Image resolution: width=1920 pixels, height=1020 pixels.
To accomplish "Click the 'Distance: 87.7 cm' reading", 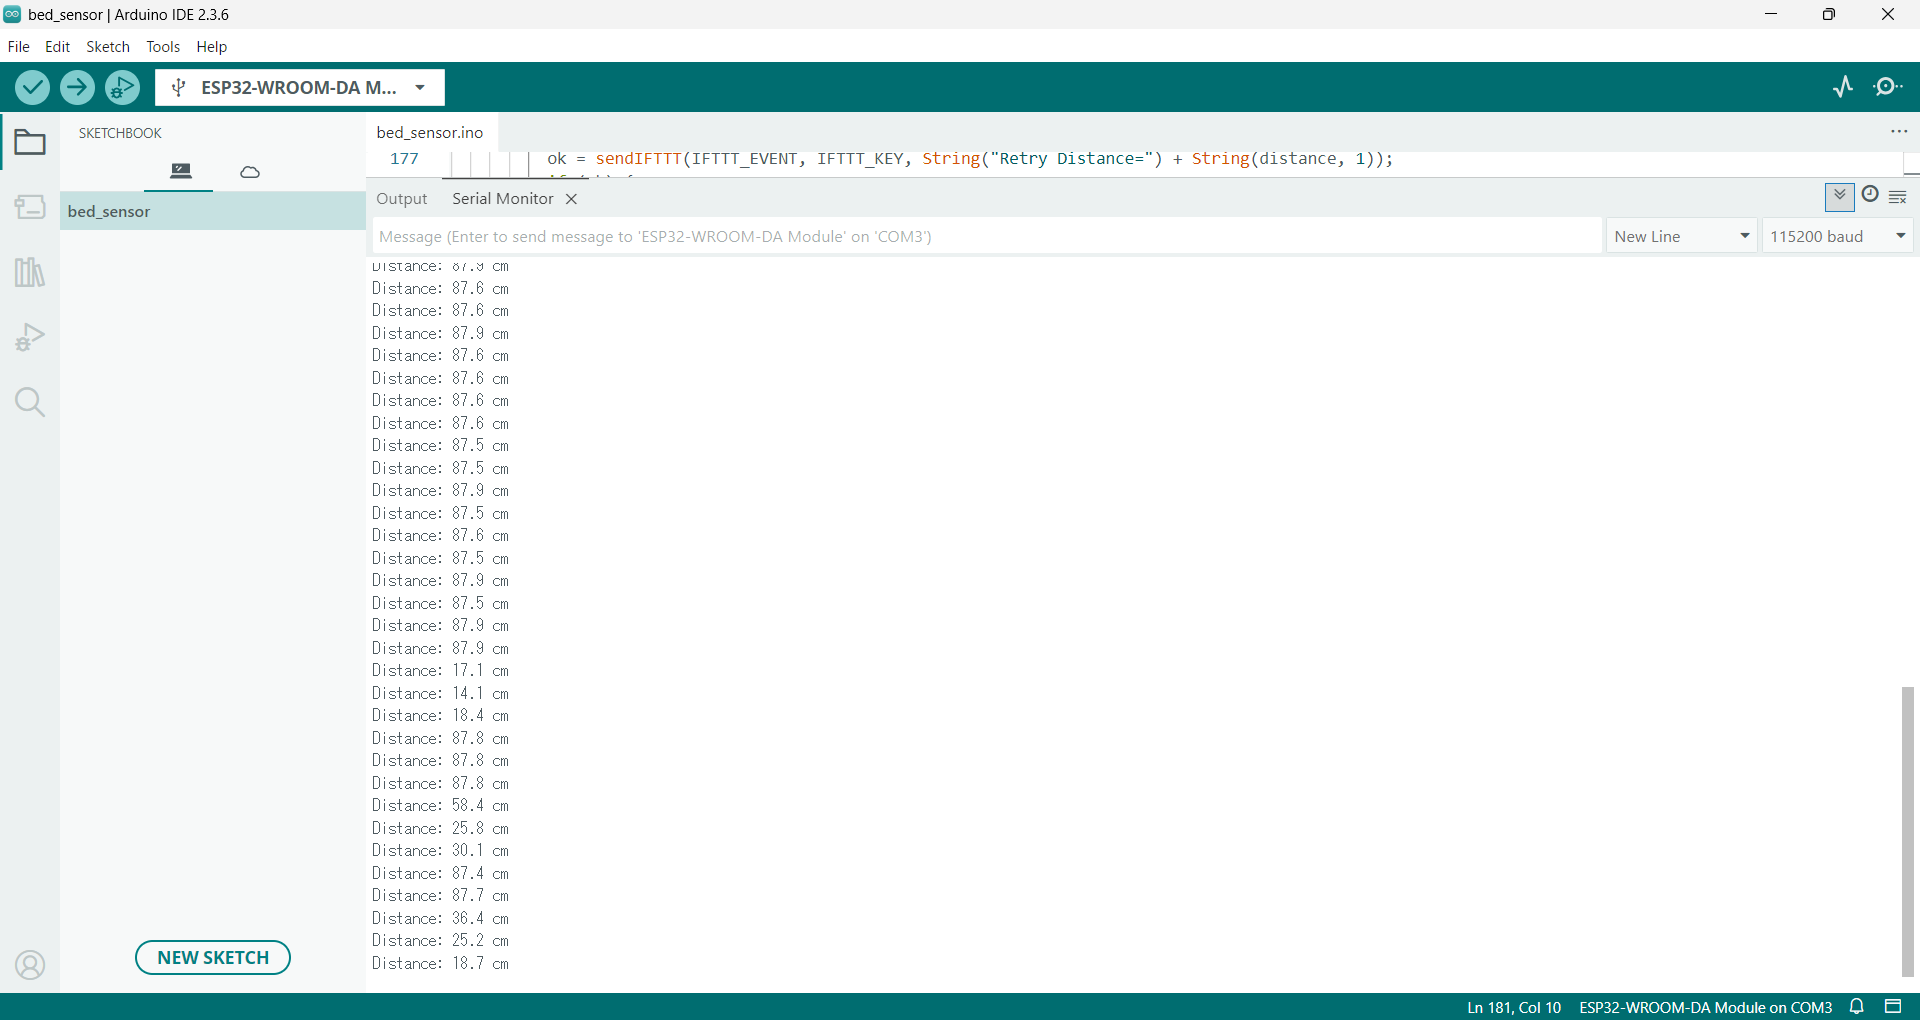I will pyautogui.click(x=440, y=896).
